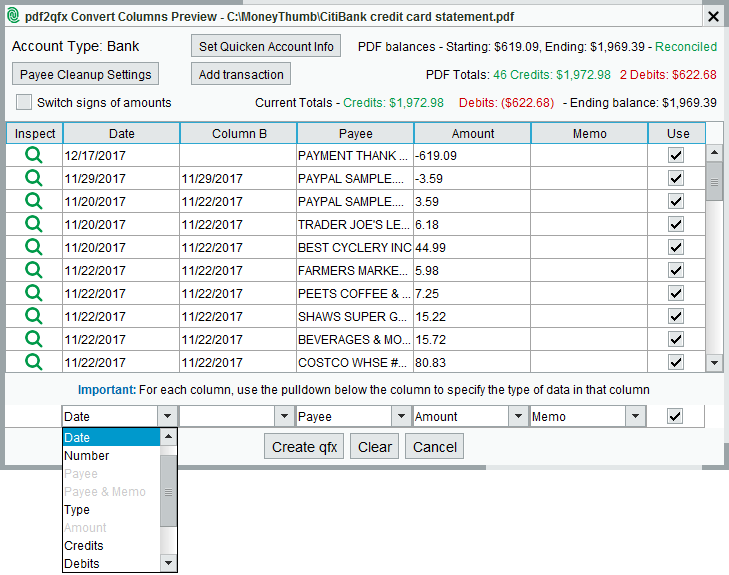729x575 pixels.
Task: Click the Memo column header
Action: pos(590,133)
